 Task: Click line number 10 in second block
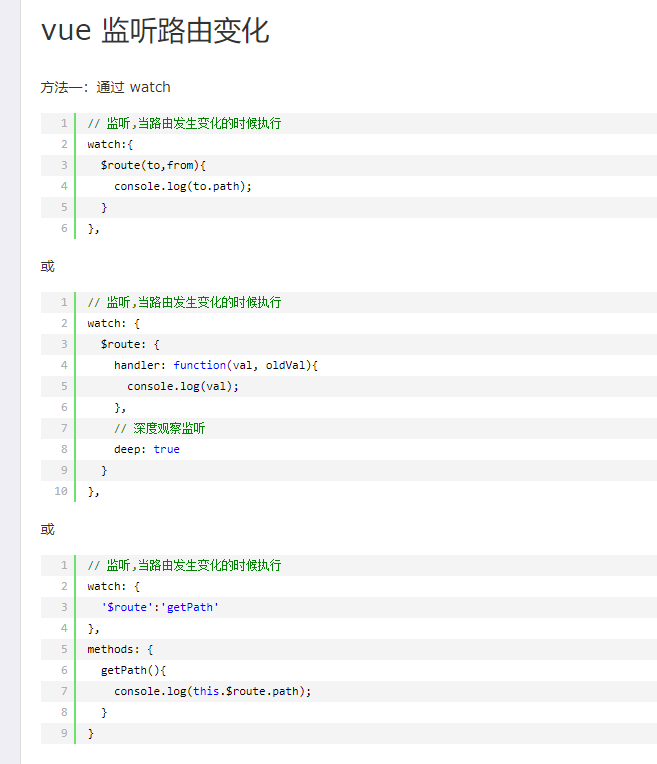click(61, 491)
